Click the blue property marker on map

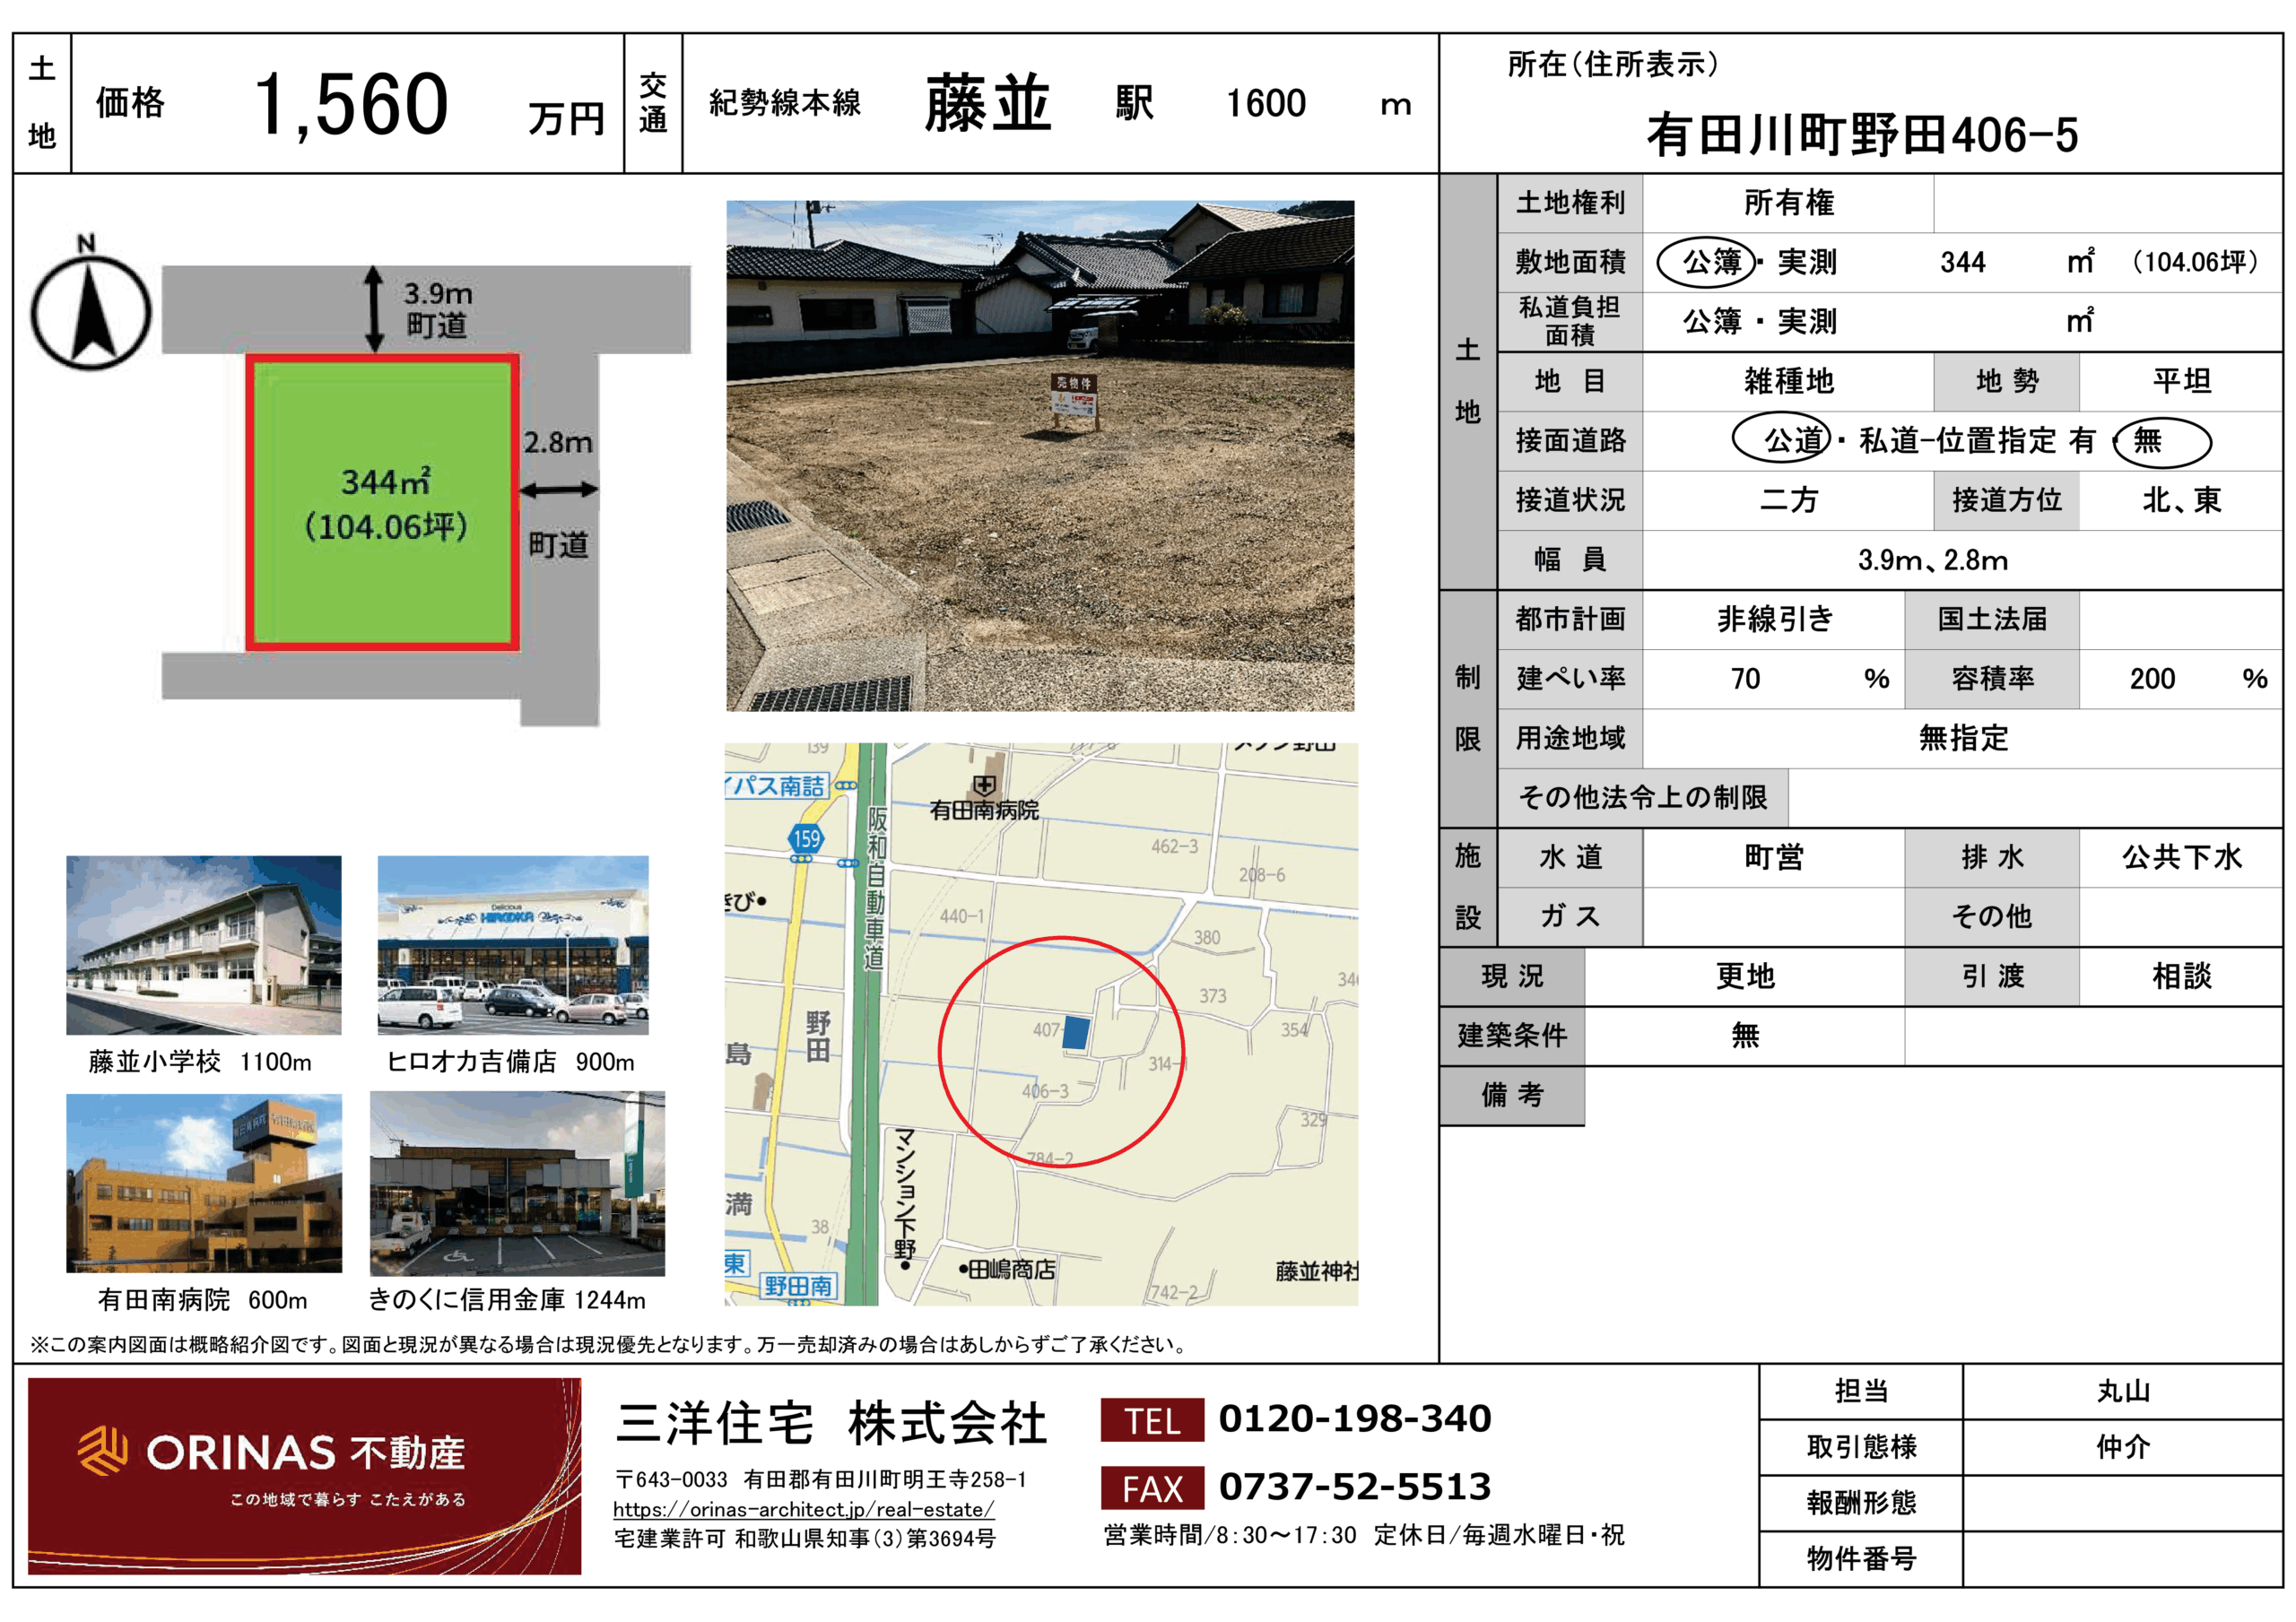(1075, 1032)
